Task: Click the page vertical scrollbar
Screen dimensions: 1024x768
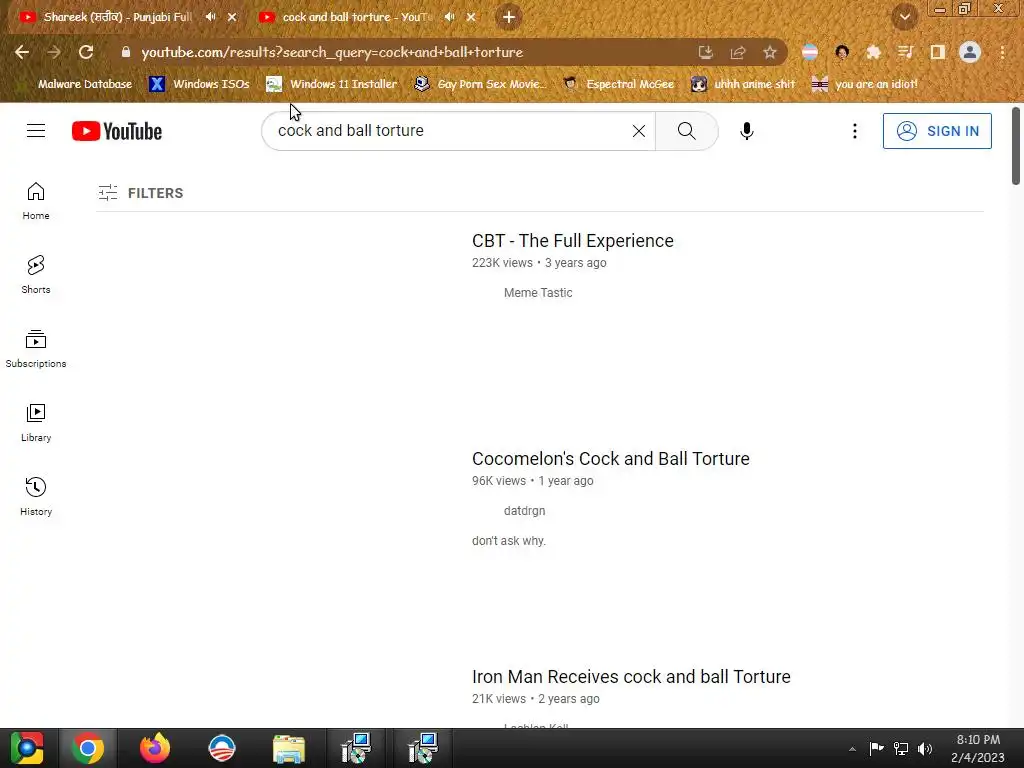Action: click(1016, 146)
